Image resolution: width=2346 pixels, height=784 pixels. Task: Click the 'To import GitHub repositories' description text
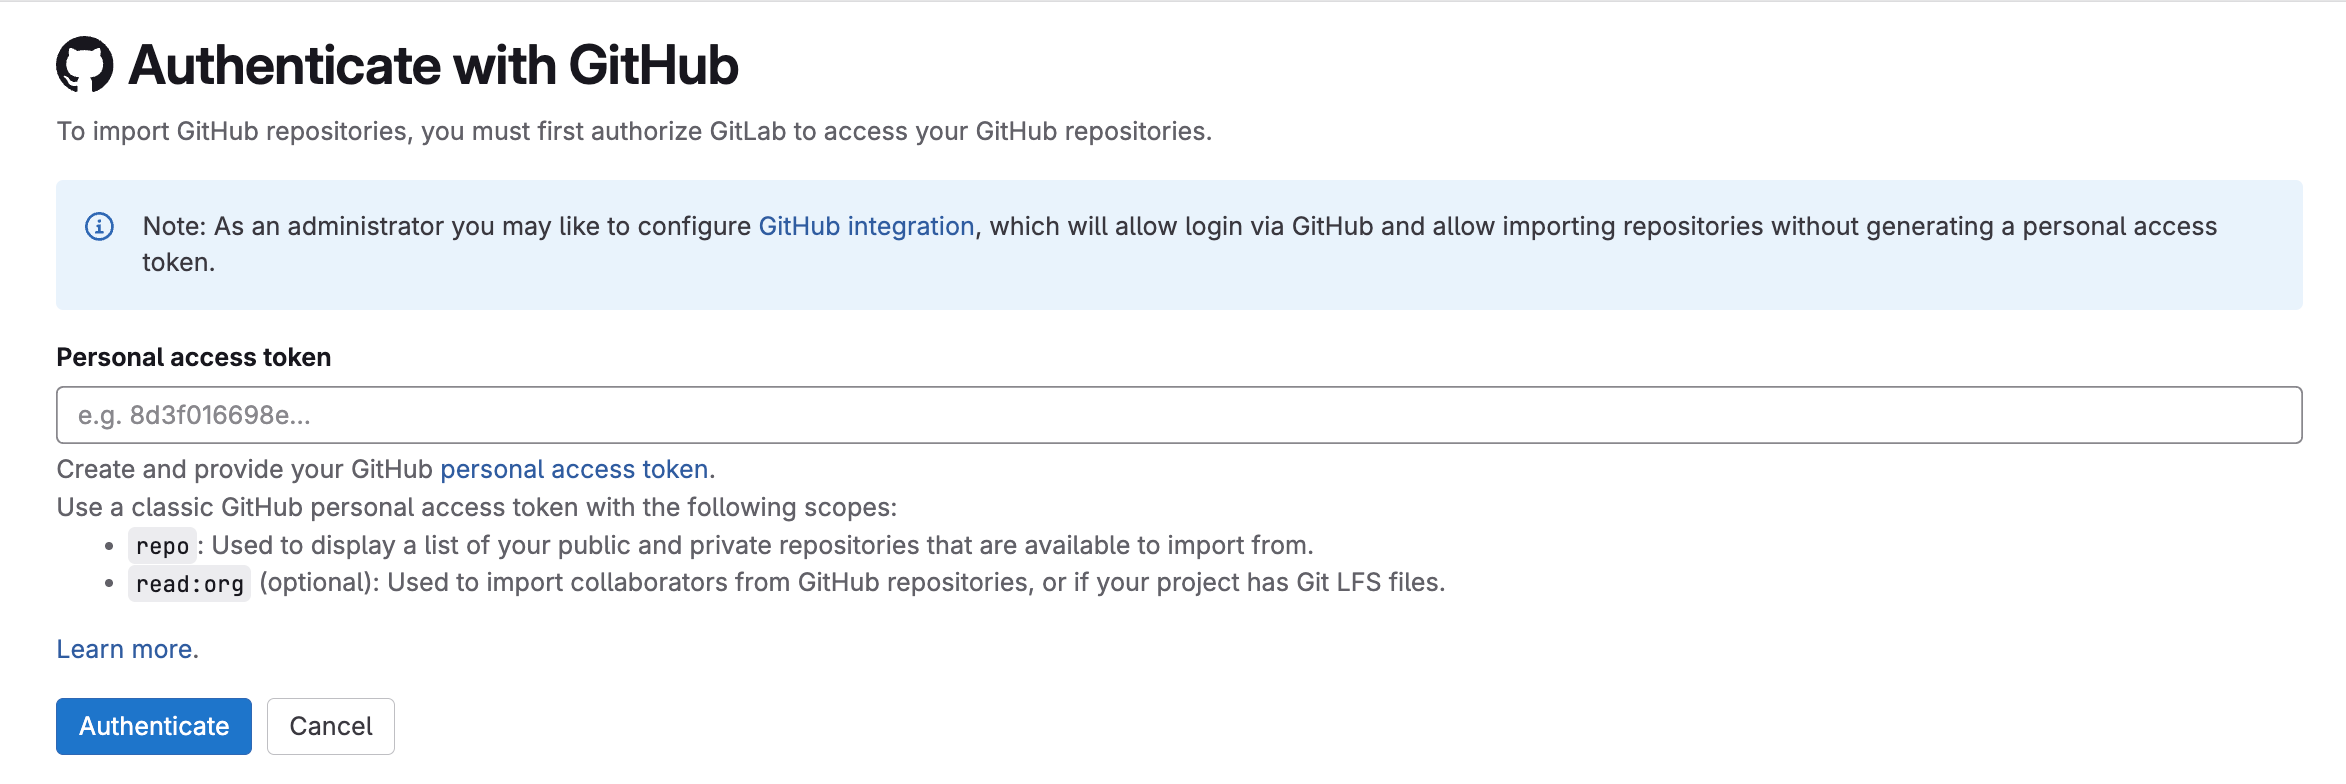tap(634, 132)
